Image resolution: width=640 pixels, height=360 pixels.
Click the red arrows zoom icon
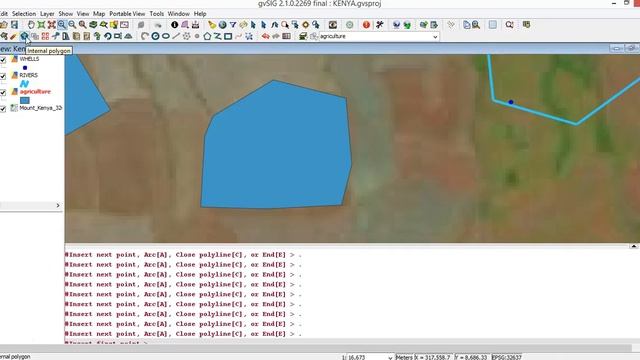click(51, 25)
